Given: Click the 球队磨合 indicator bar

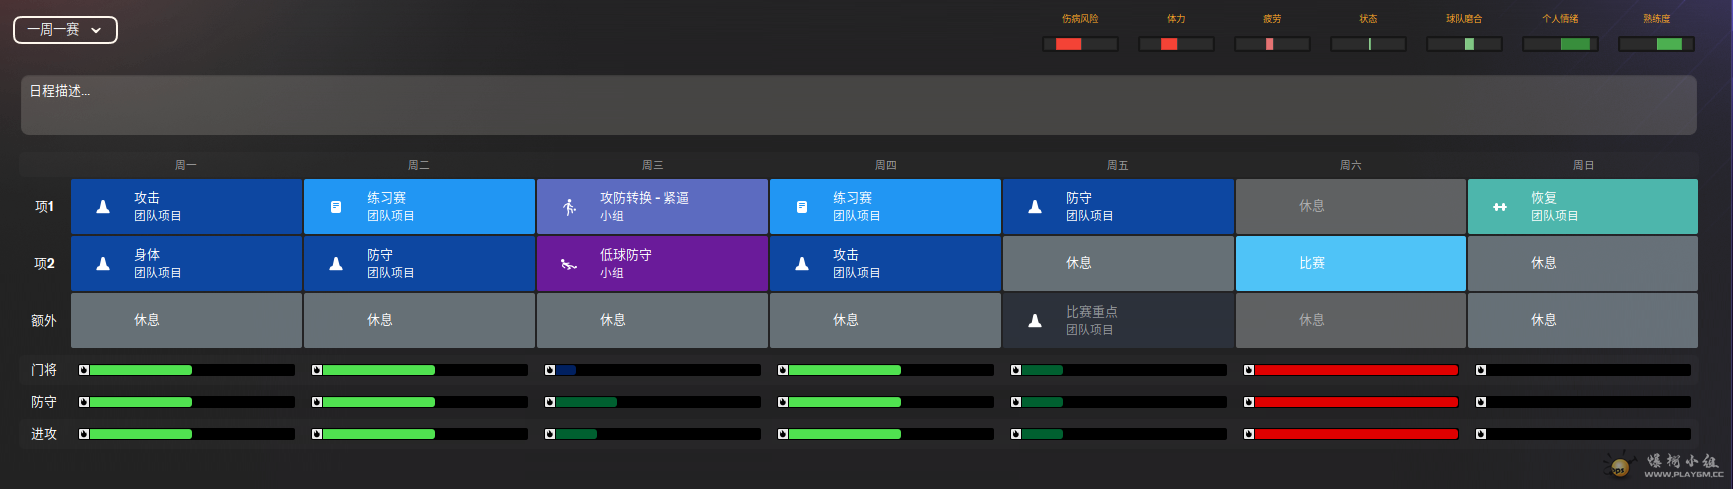Looking at the screenshot, I should (1464, 44).
